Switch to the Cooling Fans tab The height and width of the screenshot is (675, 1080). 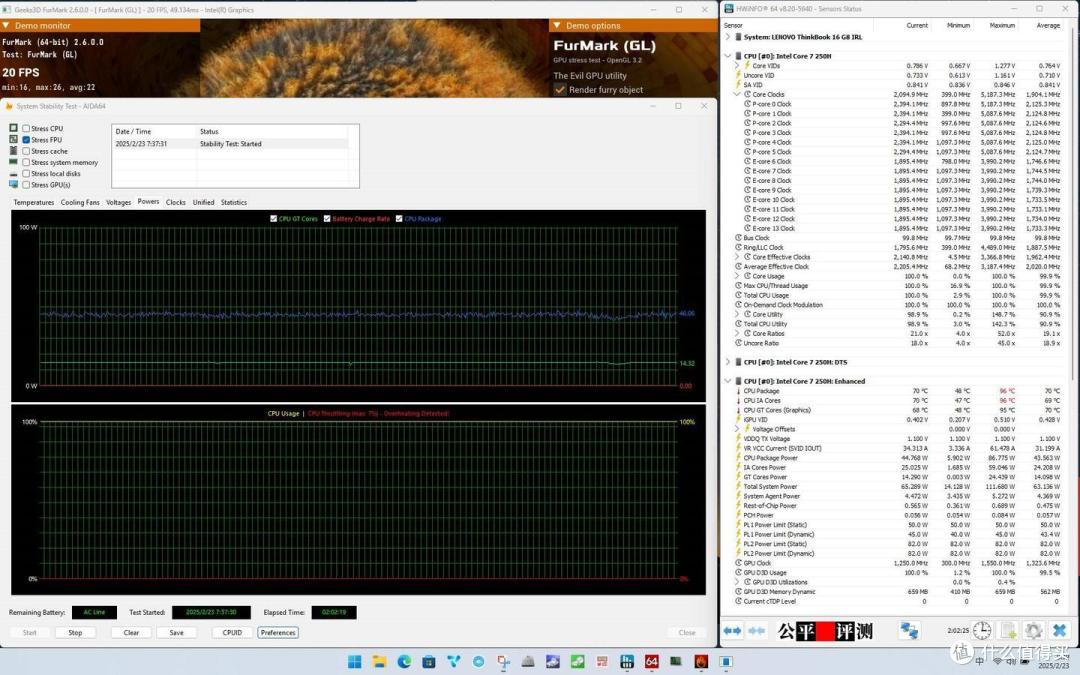click(80, 202)
